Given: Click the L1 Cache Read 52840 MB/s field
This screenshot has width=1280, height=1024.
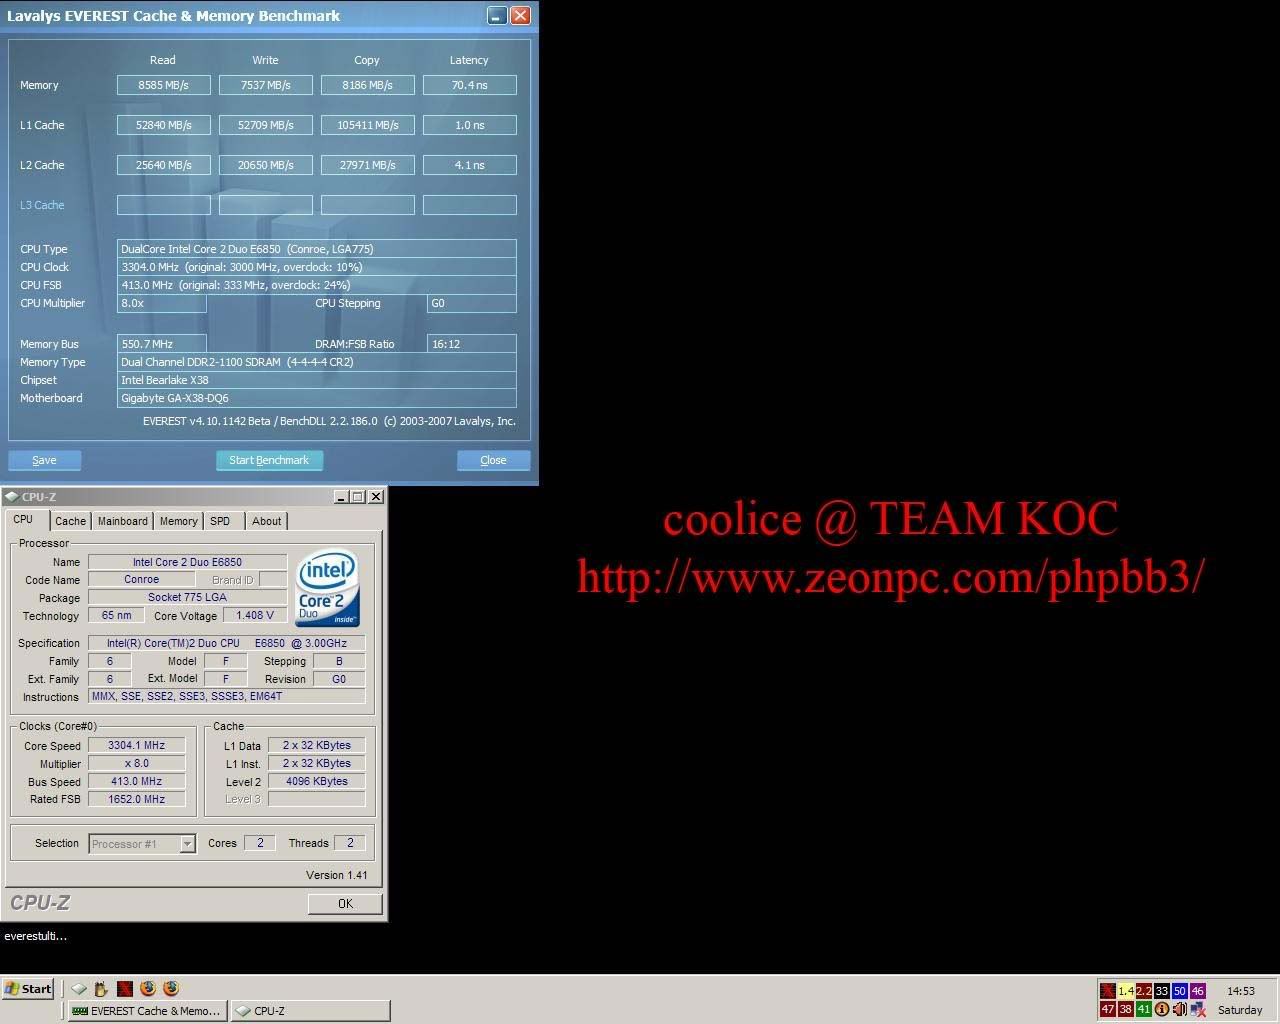Looking at the screenshot, I should tap(164, 125).
